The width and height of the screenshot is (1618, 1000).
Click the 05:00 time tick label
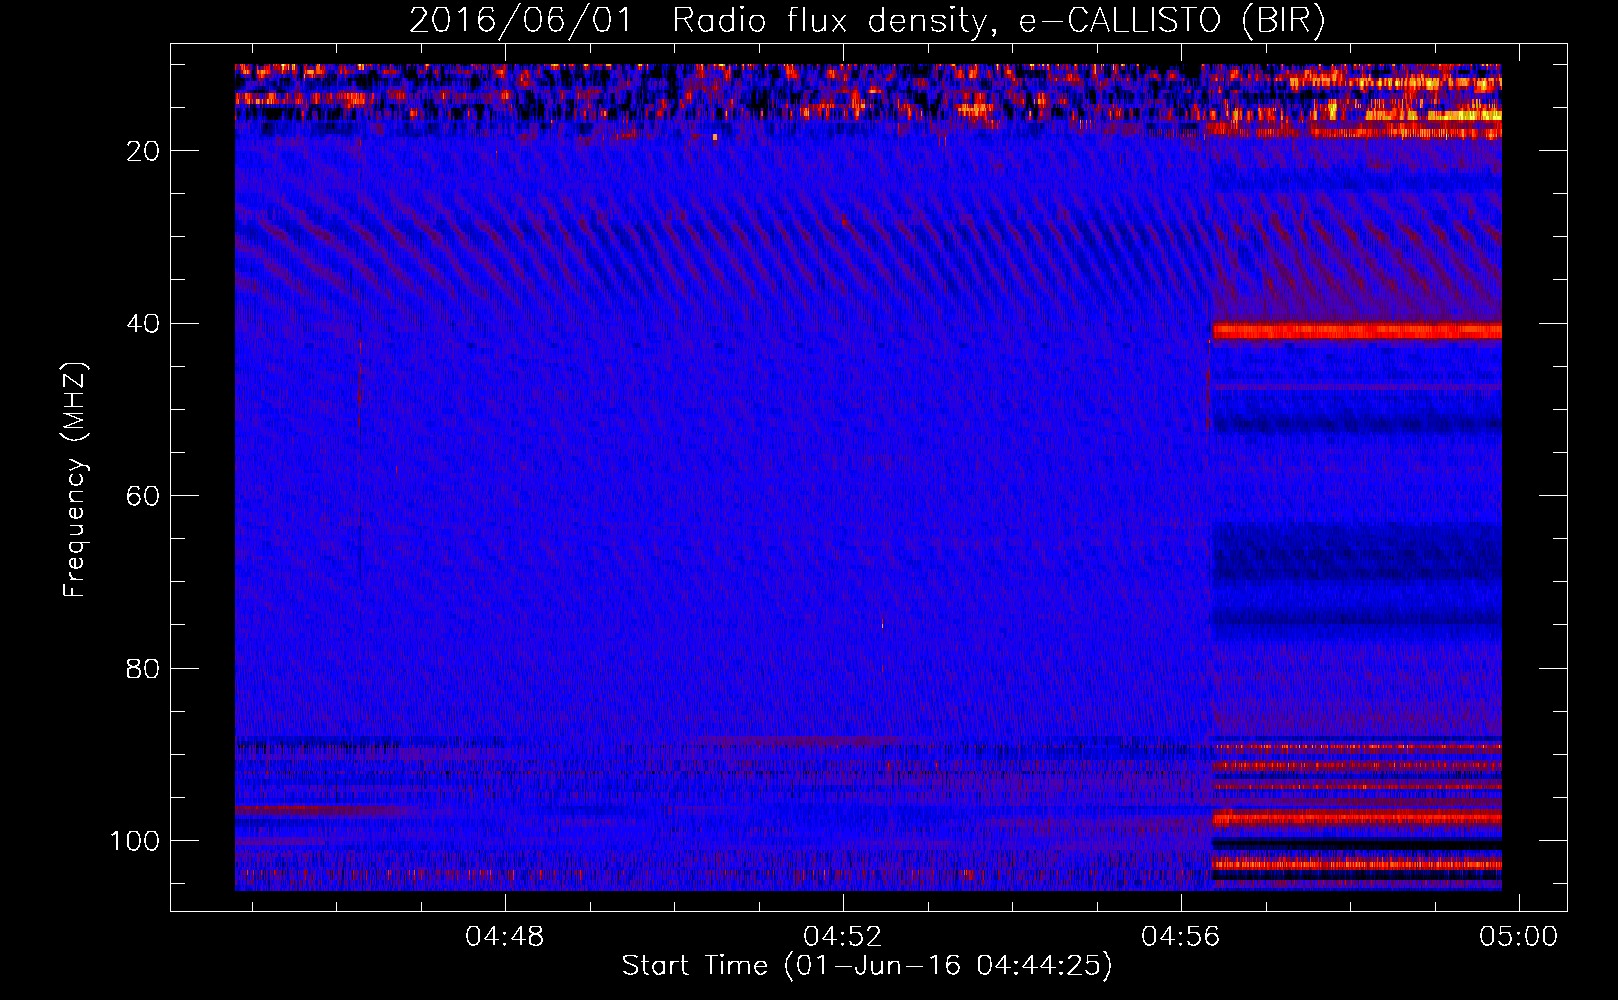tap(1519, 937)
